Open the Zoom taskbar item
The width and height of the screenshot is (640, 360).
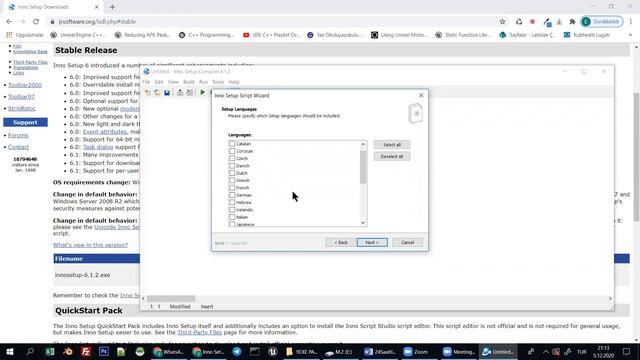[416, 351]
